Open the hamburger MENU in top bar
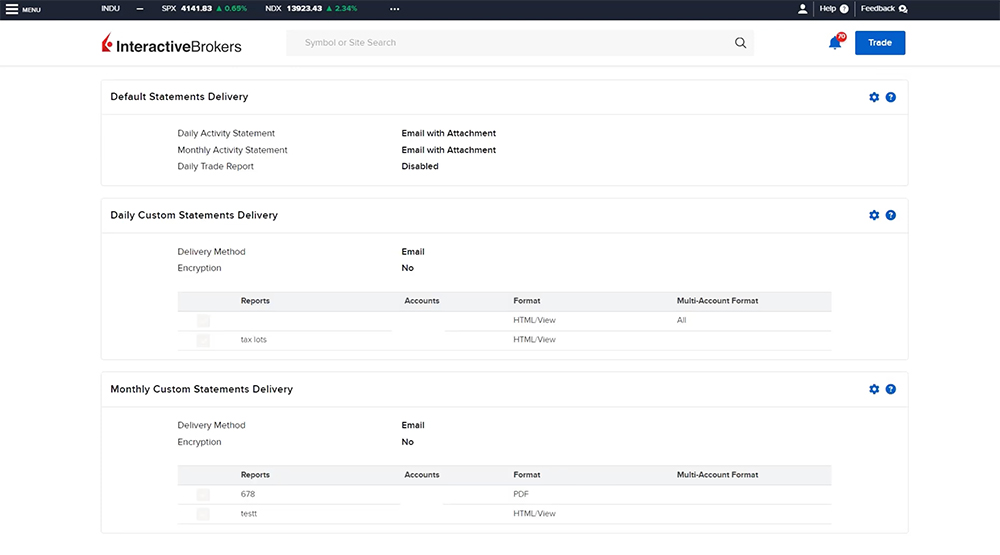The image size is (1000, 555). click(x=23, y=9)
